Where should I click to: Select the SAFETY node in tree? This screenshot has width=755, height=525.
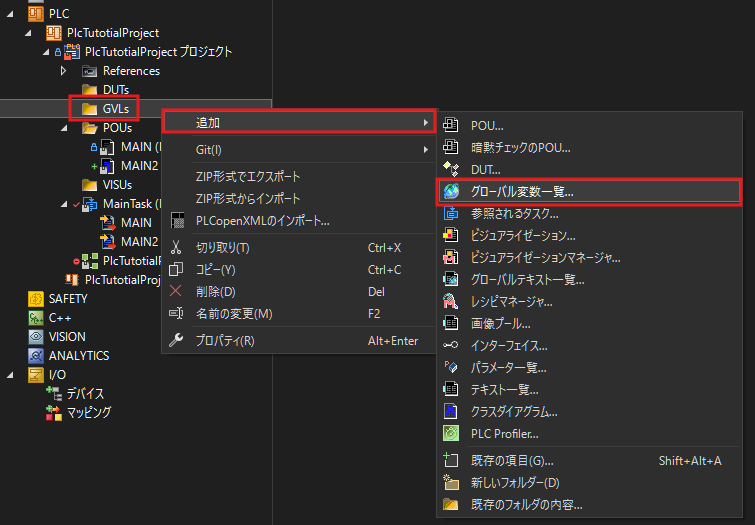[67, 298]
